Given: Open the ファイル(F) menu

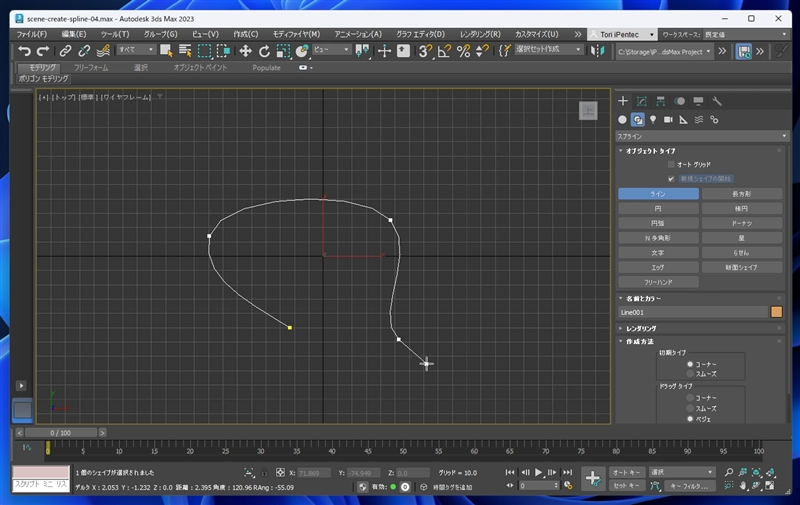Looking at the screenshot, I should click(32, 34).
